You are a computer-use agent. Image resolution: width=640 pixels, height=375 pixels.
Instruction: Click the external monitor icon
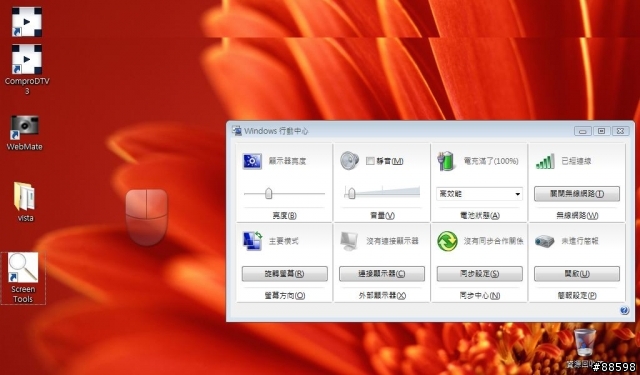pyautogui.click(x=349, y=241)
